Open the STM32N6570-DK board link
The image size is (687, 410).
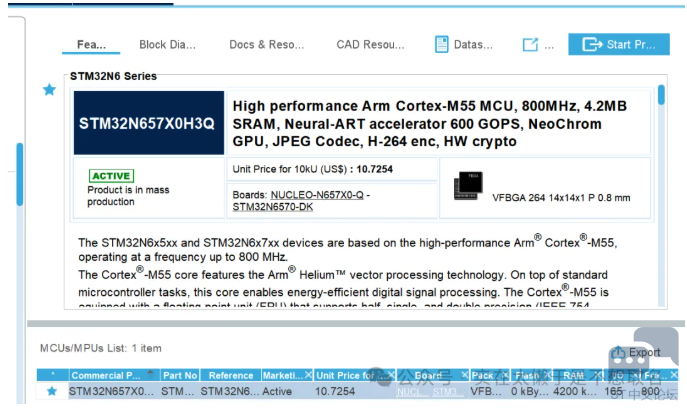pos(273,207)
